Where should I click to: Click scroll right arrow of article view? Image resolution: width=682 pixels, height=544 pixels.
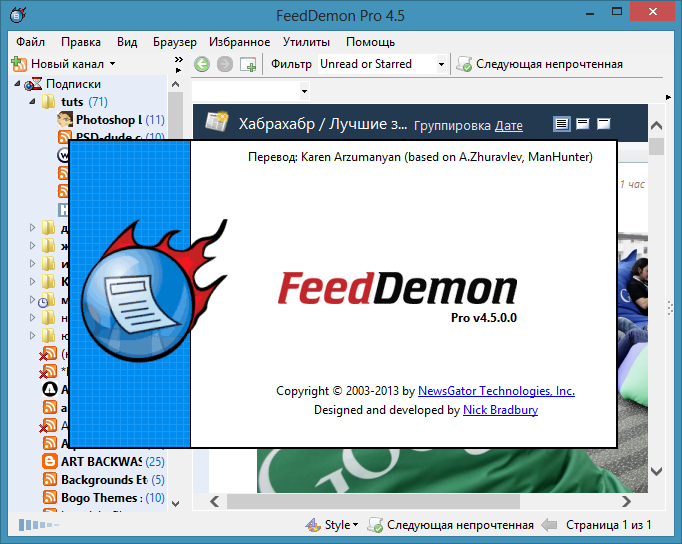[x=626, y=501]
